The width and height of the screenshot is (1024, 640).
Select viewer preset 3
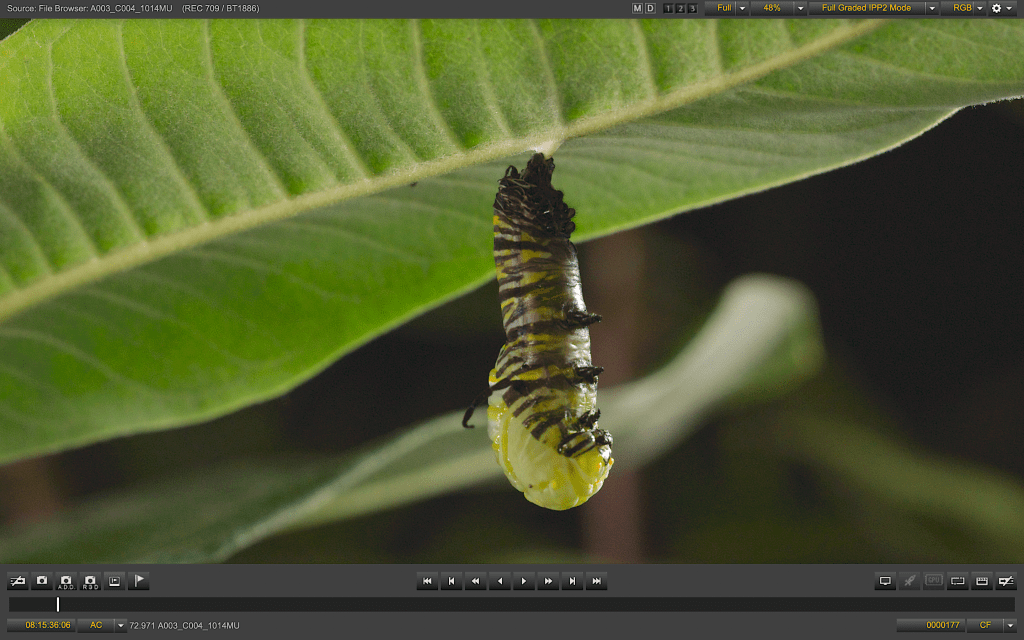click(x=692, y=8)
